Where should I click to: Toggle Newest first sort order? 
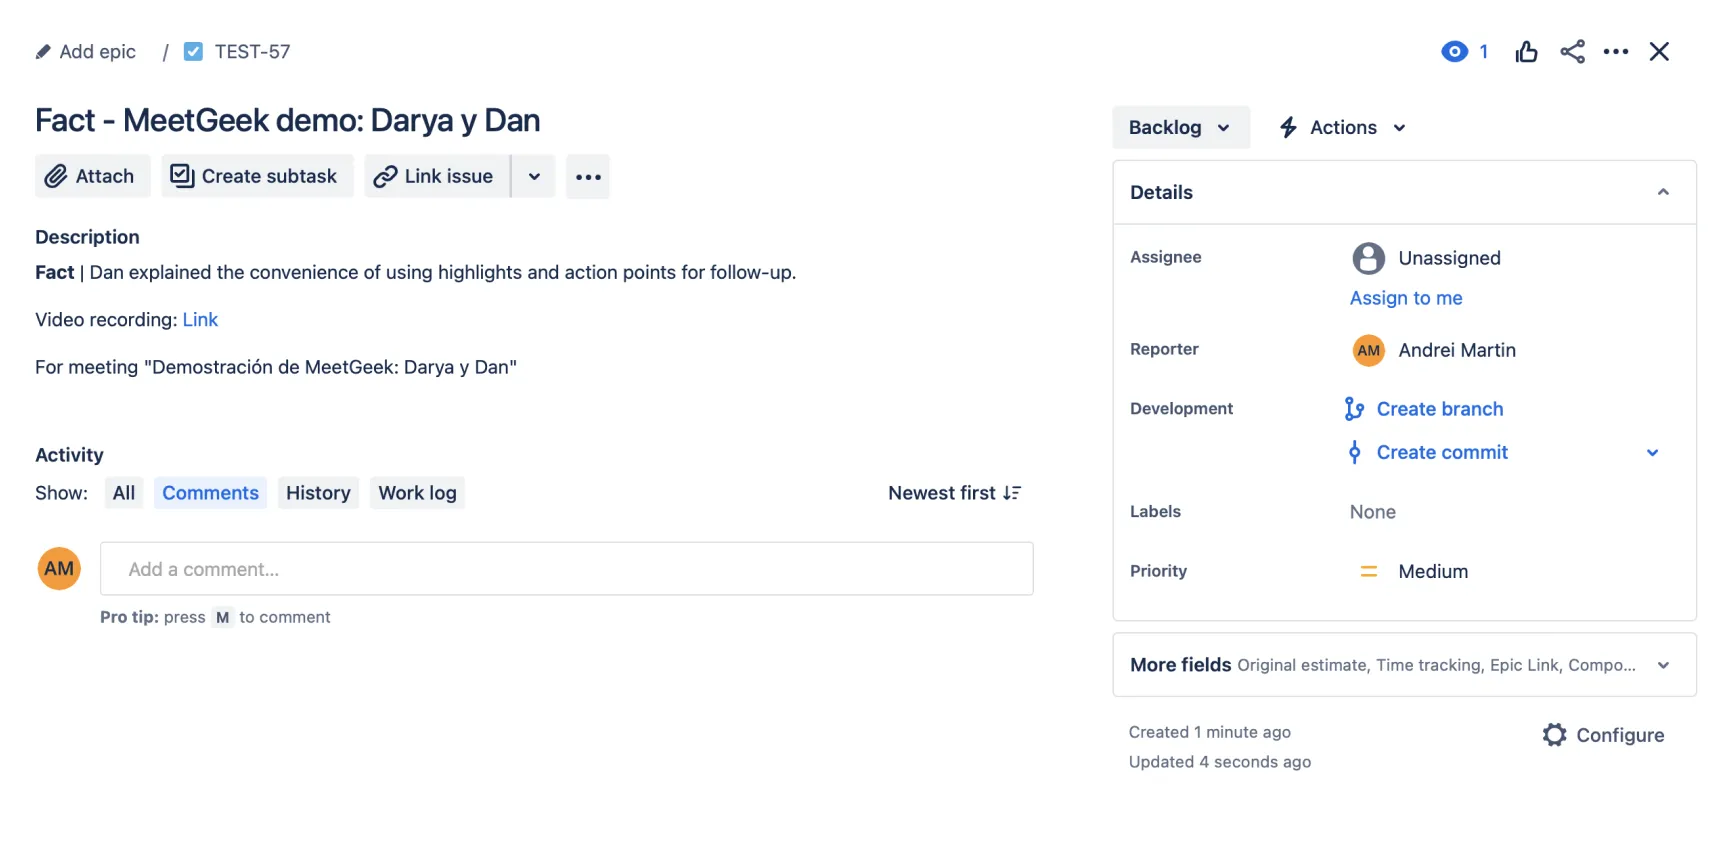point(954,493)
